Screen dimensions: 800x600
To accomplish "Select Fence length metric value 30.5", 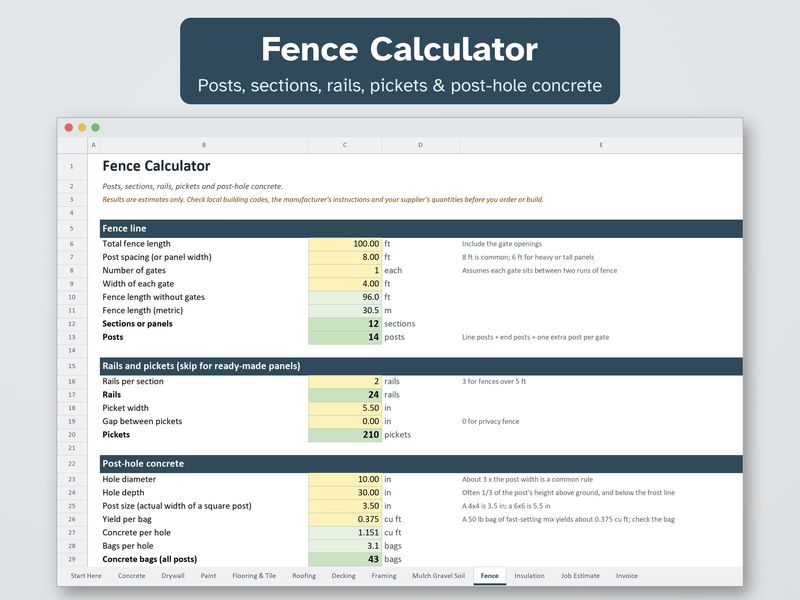I will coord(345,310).
